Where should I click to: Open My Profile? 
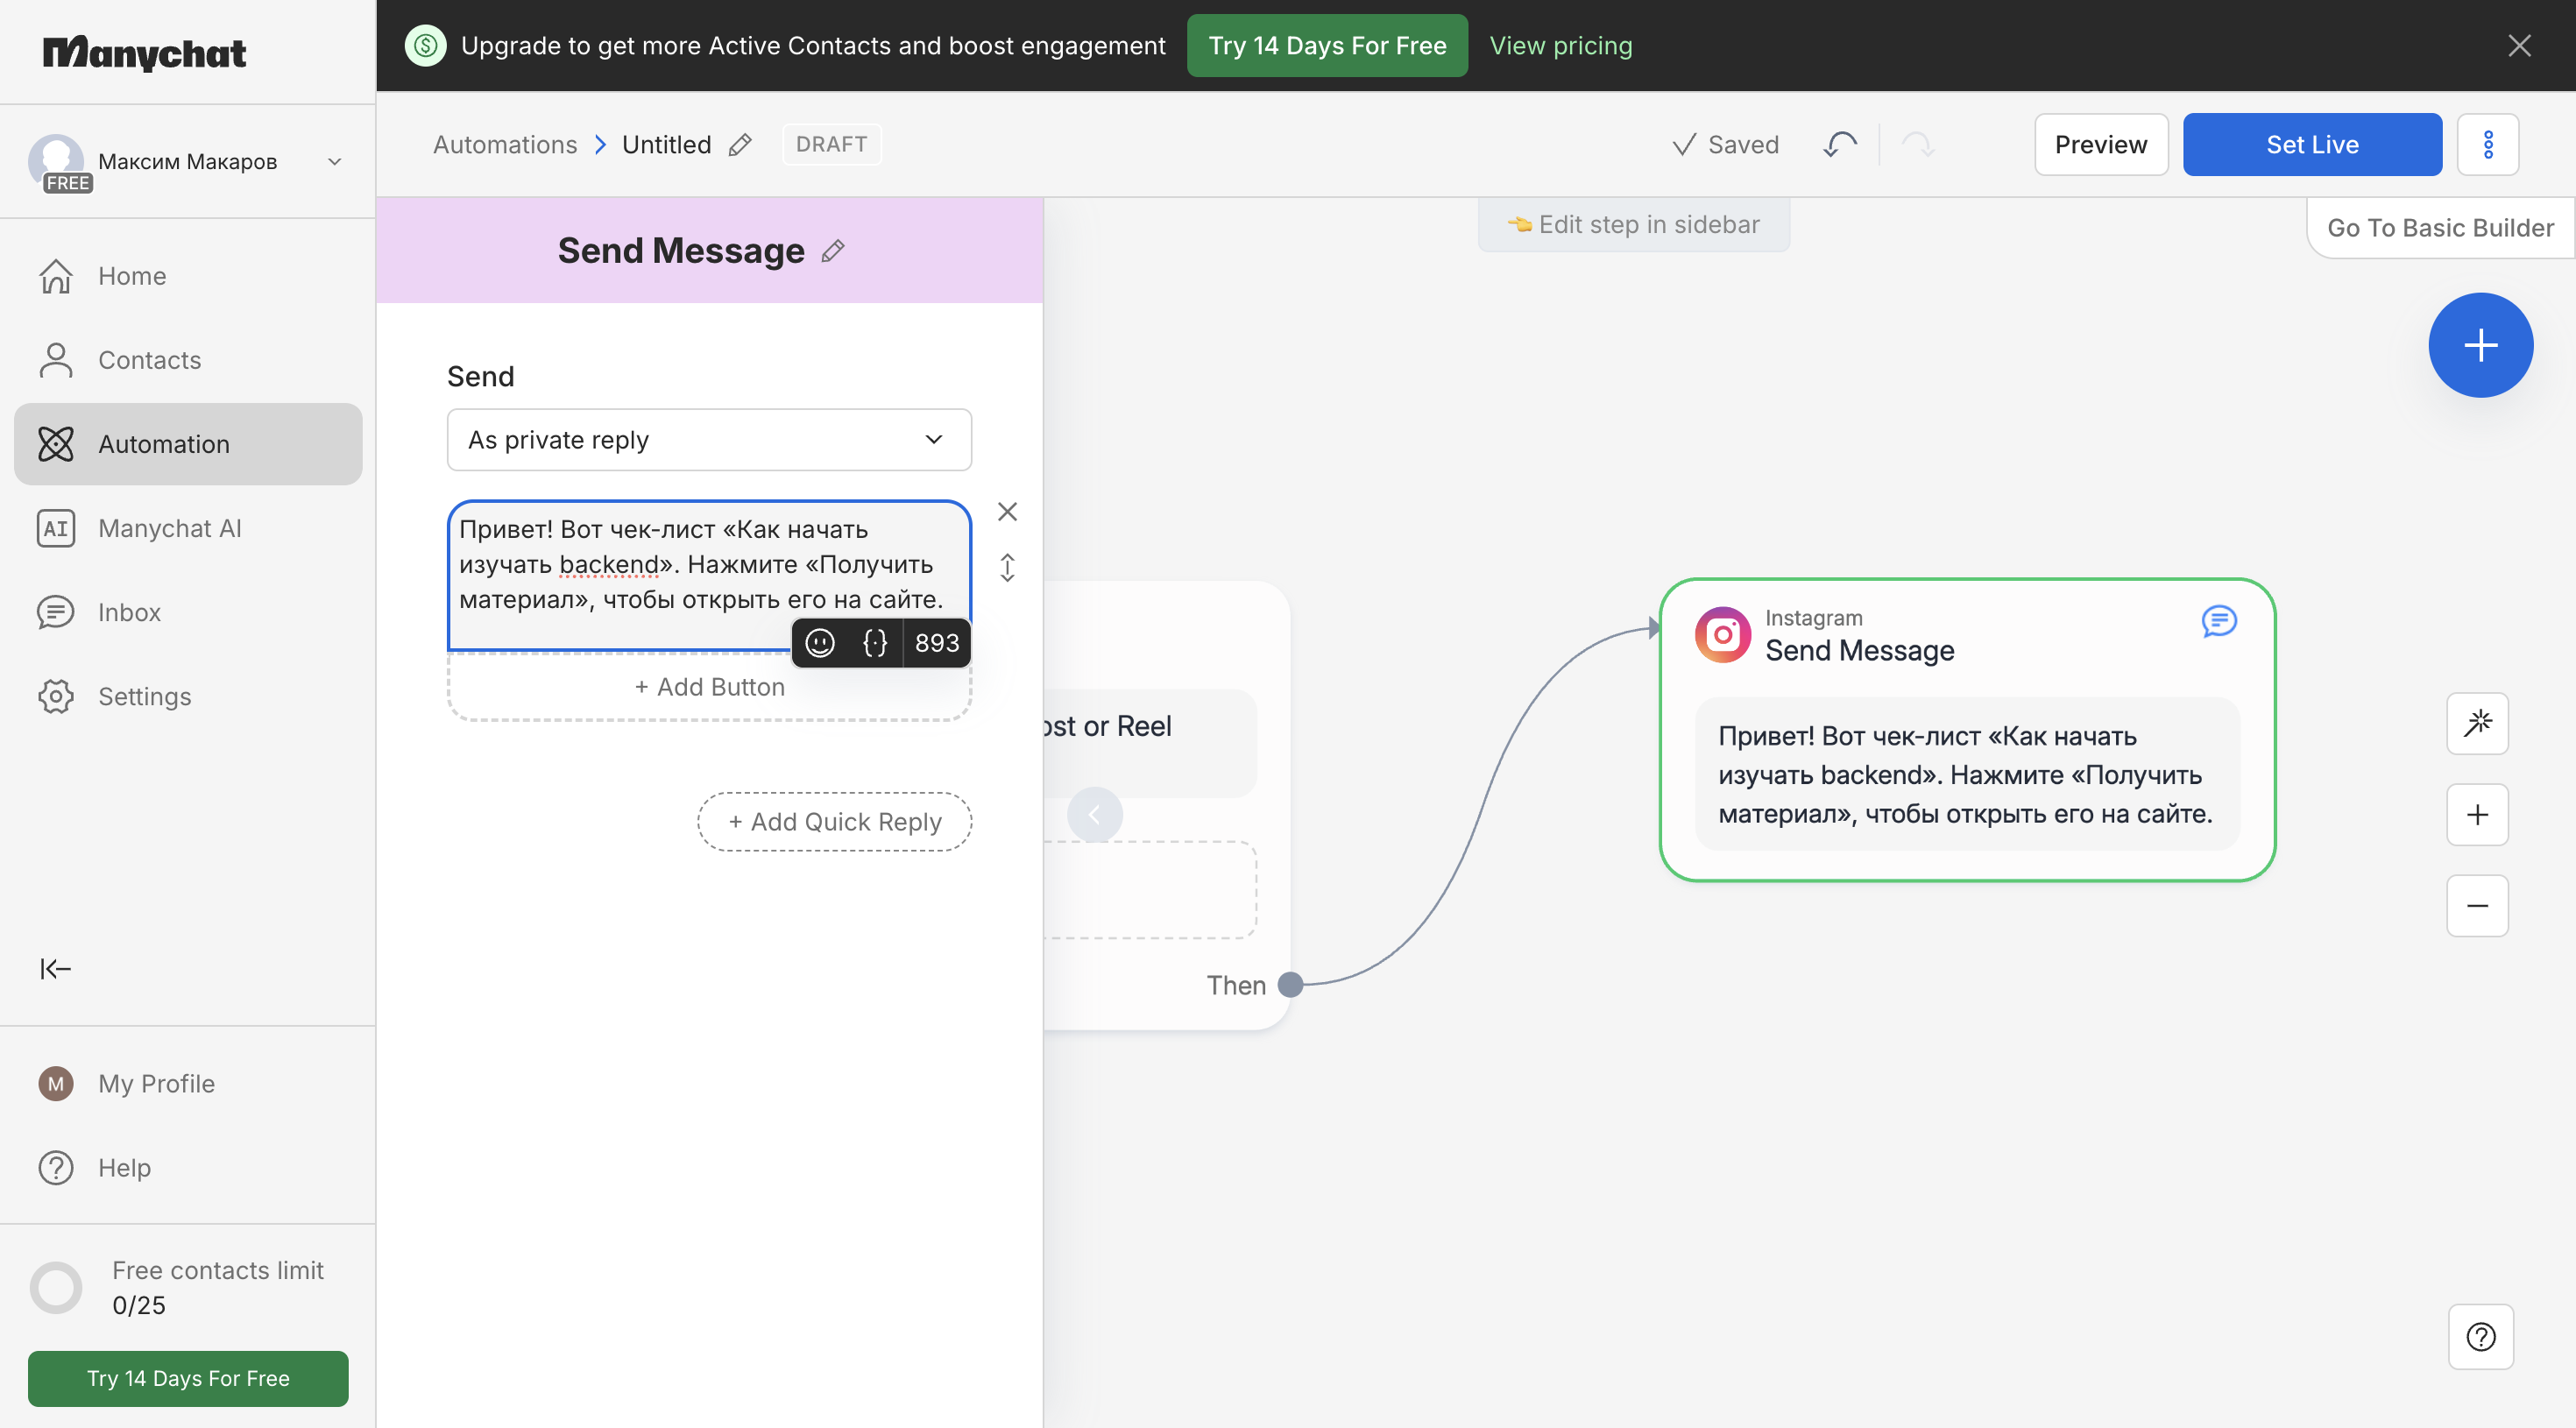pos(188,1083)
